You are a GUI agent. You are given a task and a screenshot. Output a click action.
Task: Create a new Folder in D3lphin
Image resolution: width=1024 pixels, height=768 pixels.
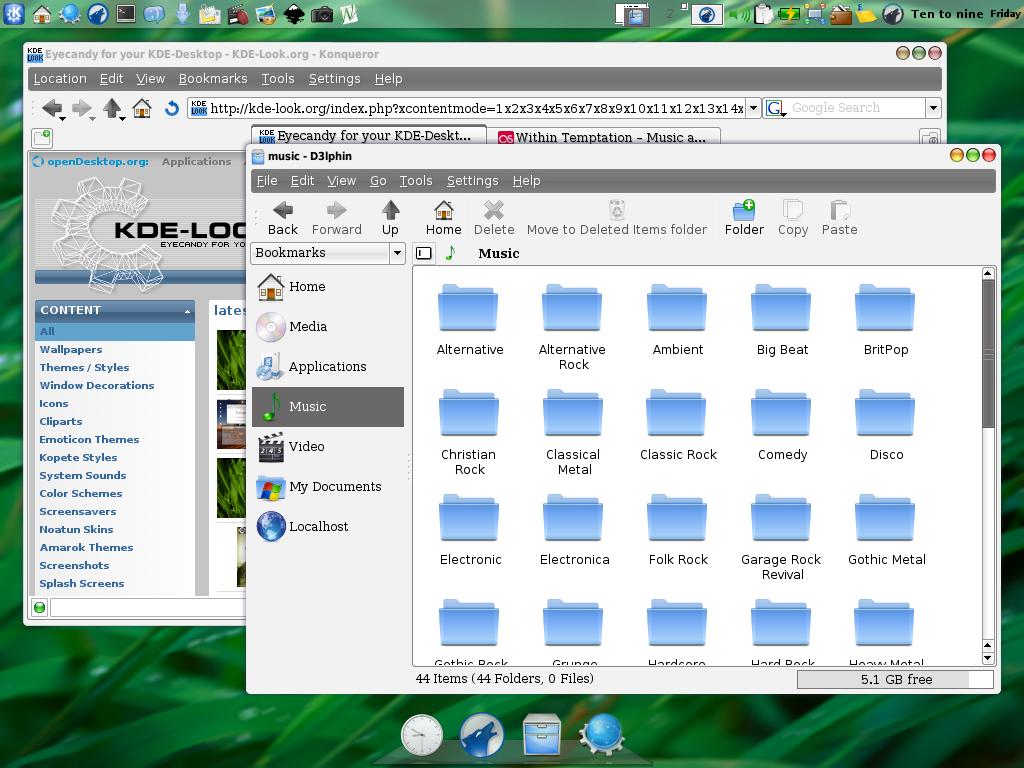[744, 218]
